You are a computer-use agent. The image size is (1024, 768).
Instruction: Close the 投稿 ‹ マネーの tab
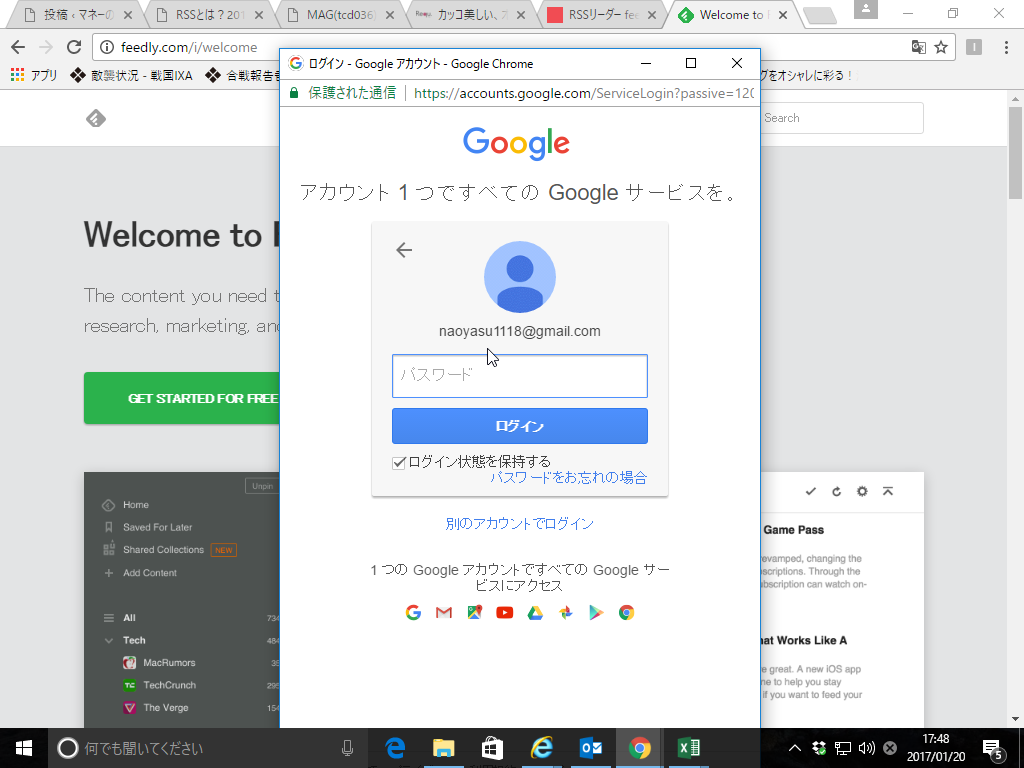coord(128,15)
